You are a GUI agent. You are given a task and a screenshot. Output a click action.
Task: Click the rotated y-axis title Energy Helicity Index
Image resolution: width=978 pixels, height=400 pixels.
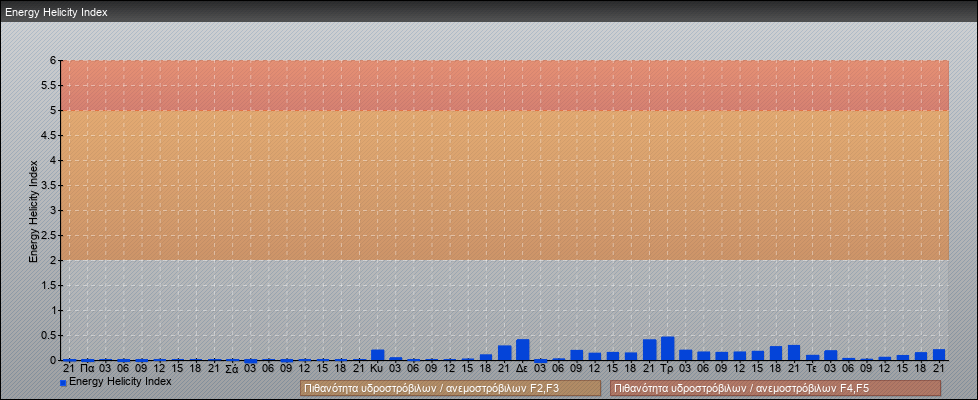tap(34, 211)
